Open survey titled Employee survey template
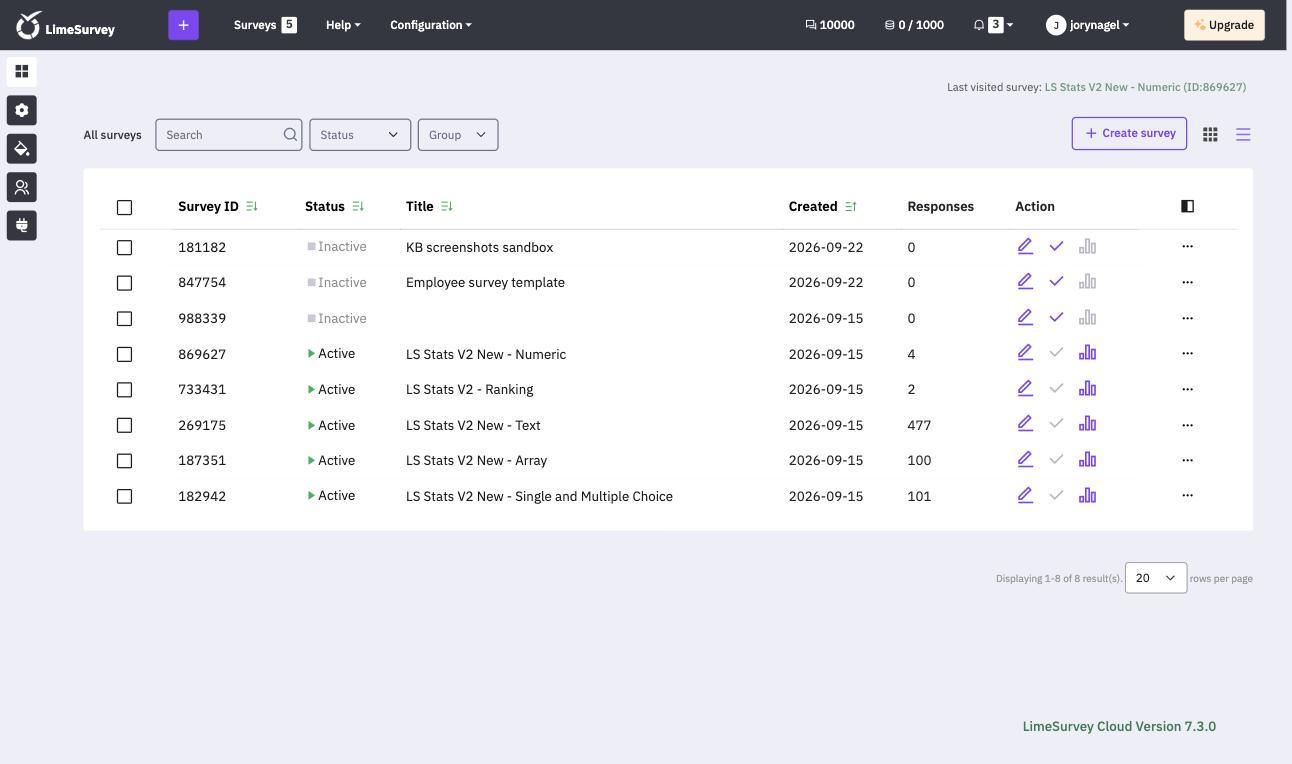This screenshot has width=1292, height=764. 485,282
